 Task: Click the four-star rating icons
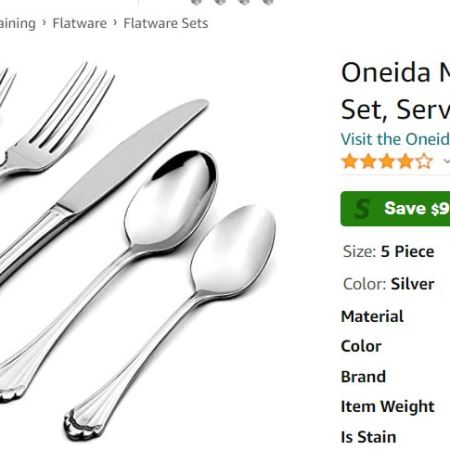(x=387, y=162)
